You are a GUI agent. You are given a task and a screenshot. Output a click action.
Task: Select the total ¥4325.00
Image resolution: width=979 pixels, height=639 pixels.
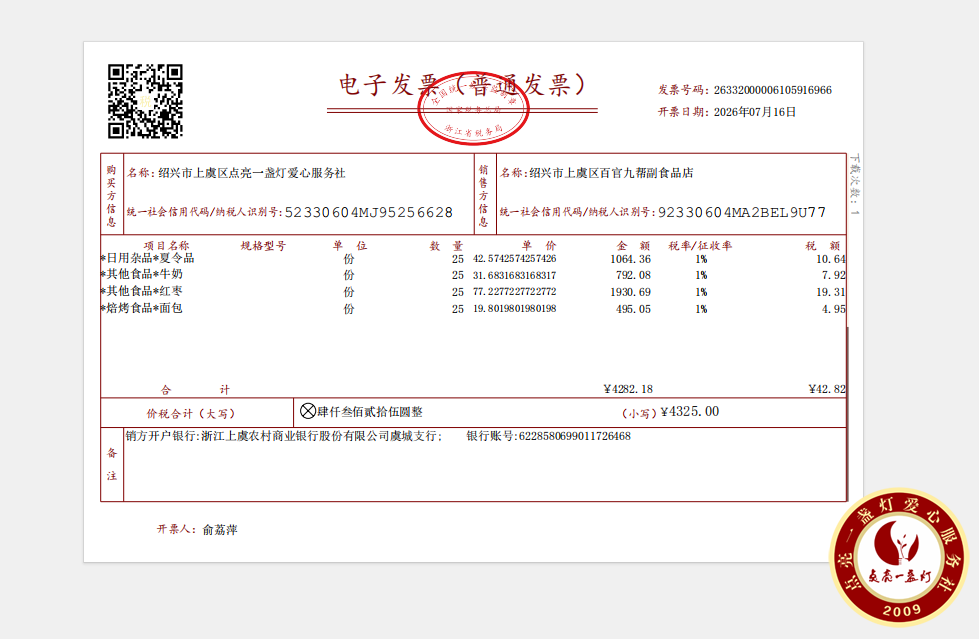click(690, 412)
